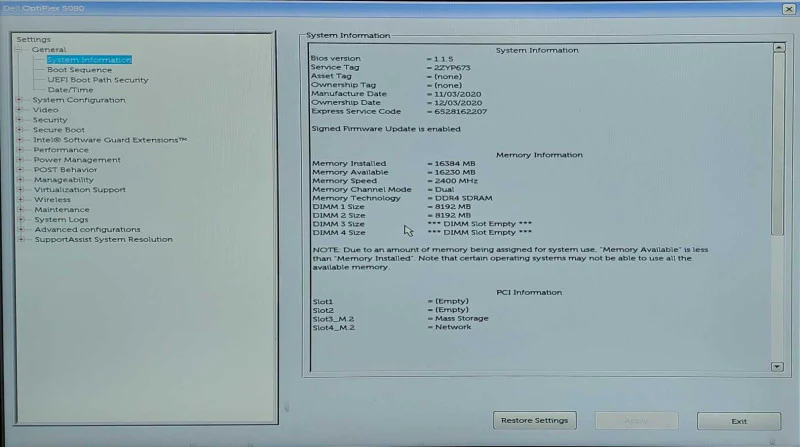The image size is (800, 447).
Task: Click the scroll up arrow in System Information
Action: click(779, 47)
